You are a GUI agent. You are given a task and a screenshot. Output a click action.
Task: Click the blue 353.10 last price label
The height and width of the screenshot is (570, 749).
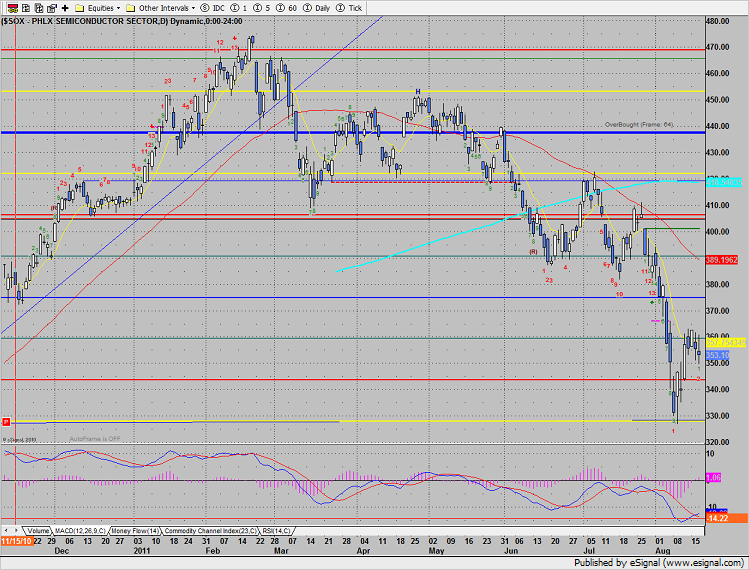coord(717,355)
